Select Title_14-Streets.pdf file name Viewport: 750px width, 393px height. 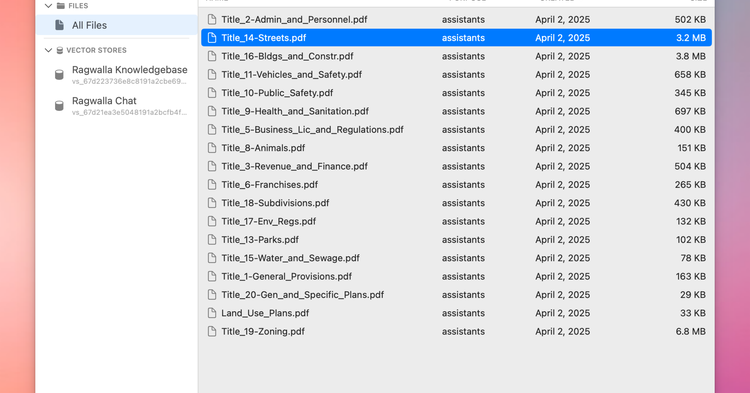pos(264,38)
